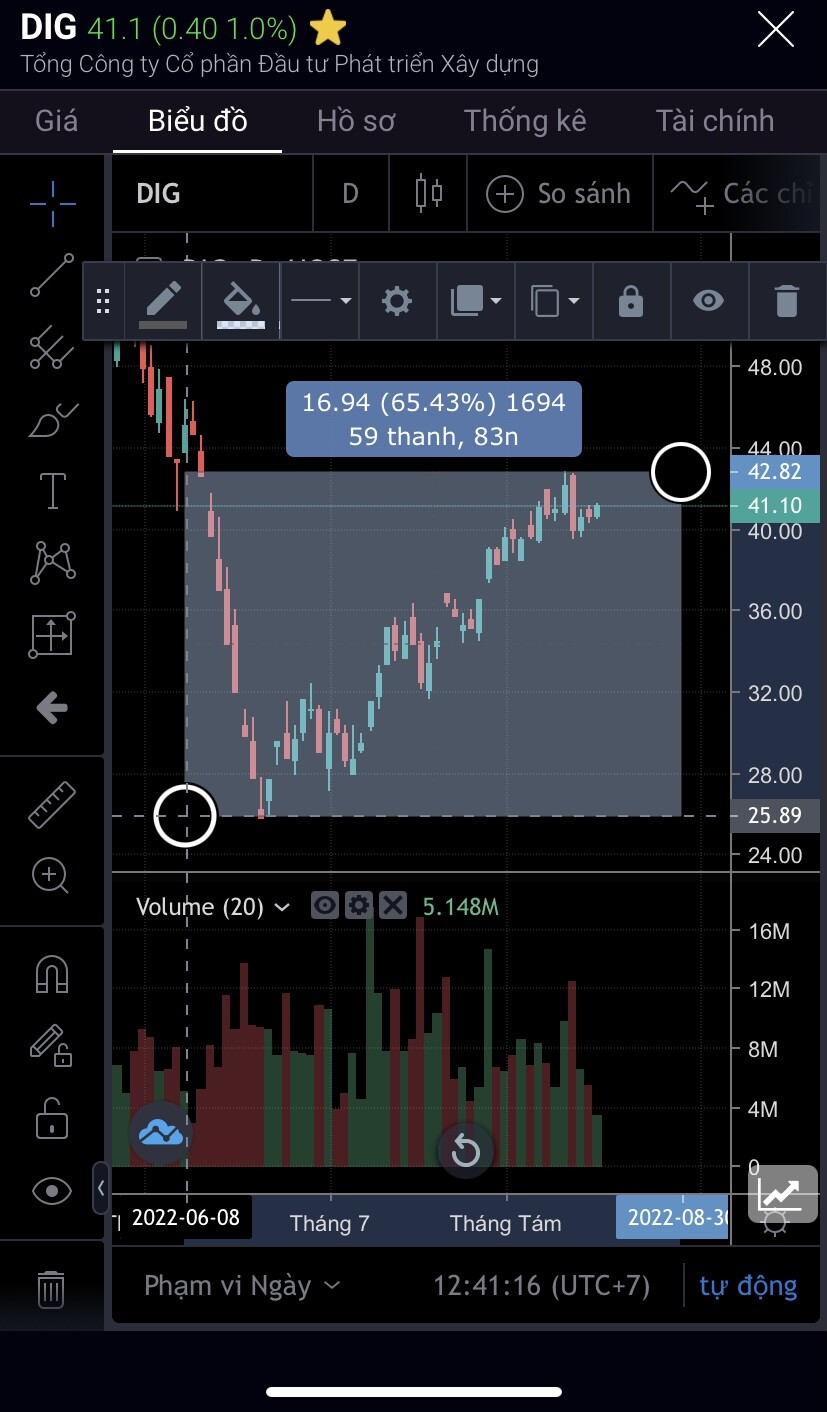
Task: Expand the line style dropdown
Action: point(320,301)
